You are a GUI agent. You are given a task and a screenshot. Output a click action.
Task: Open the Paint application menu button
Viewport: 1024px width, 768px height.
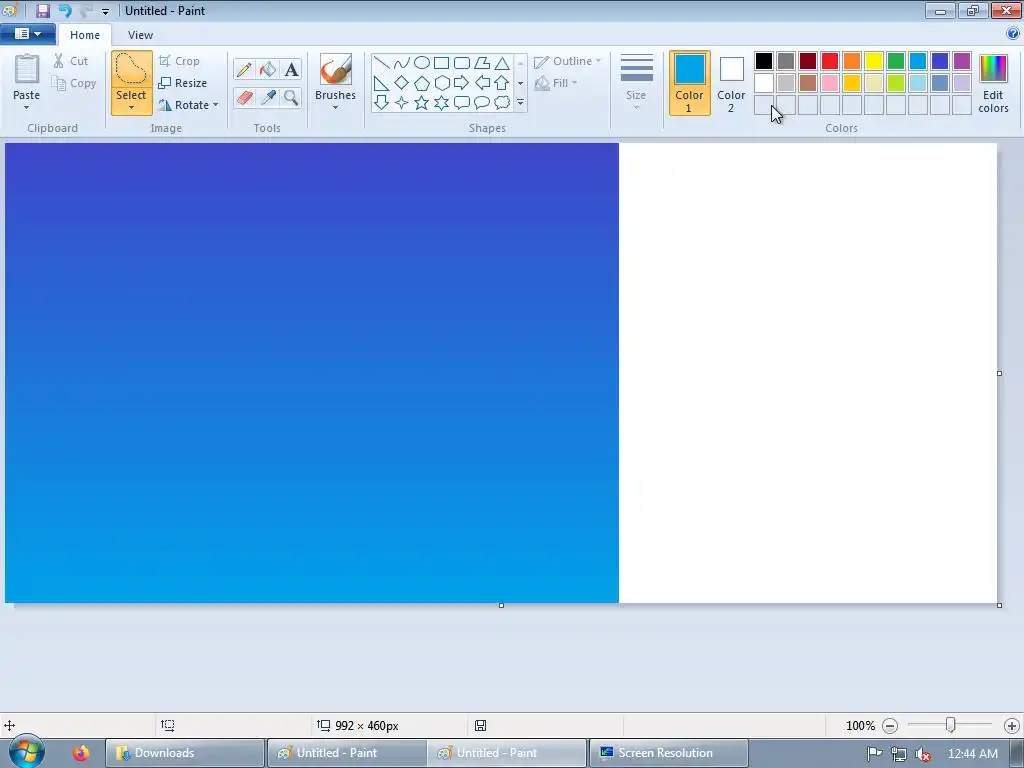pyautogui.click(x=27, y=34)
